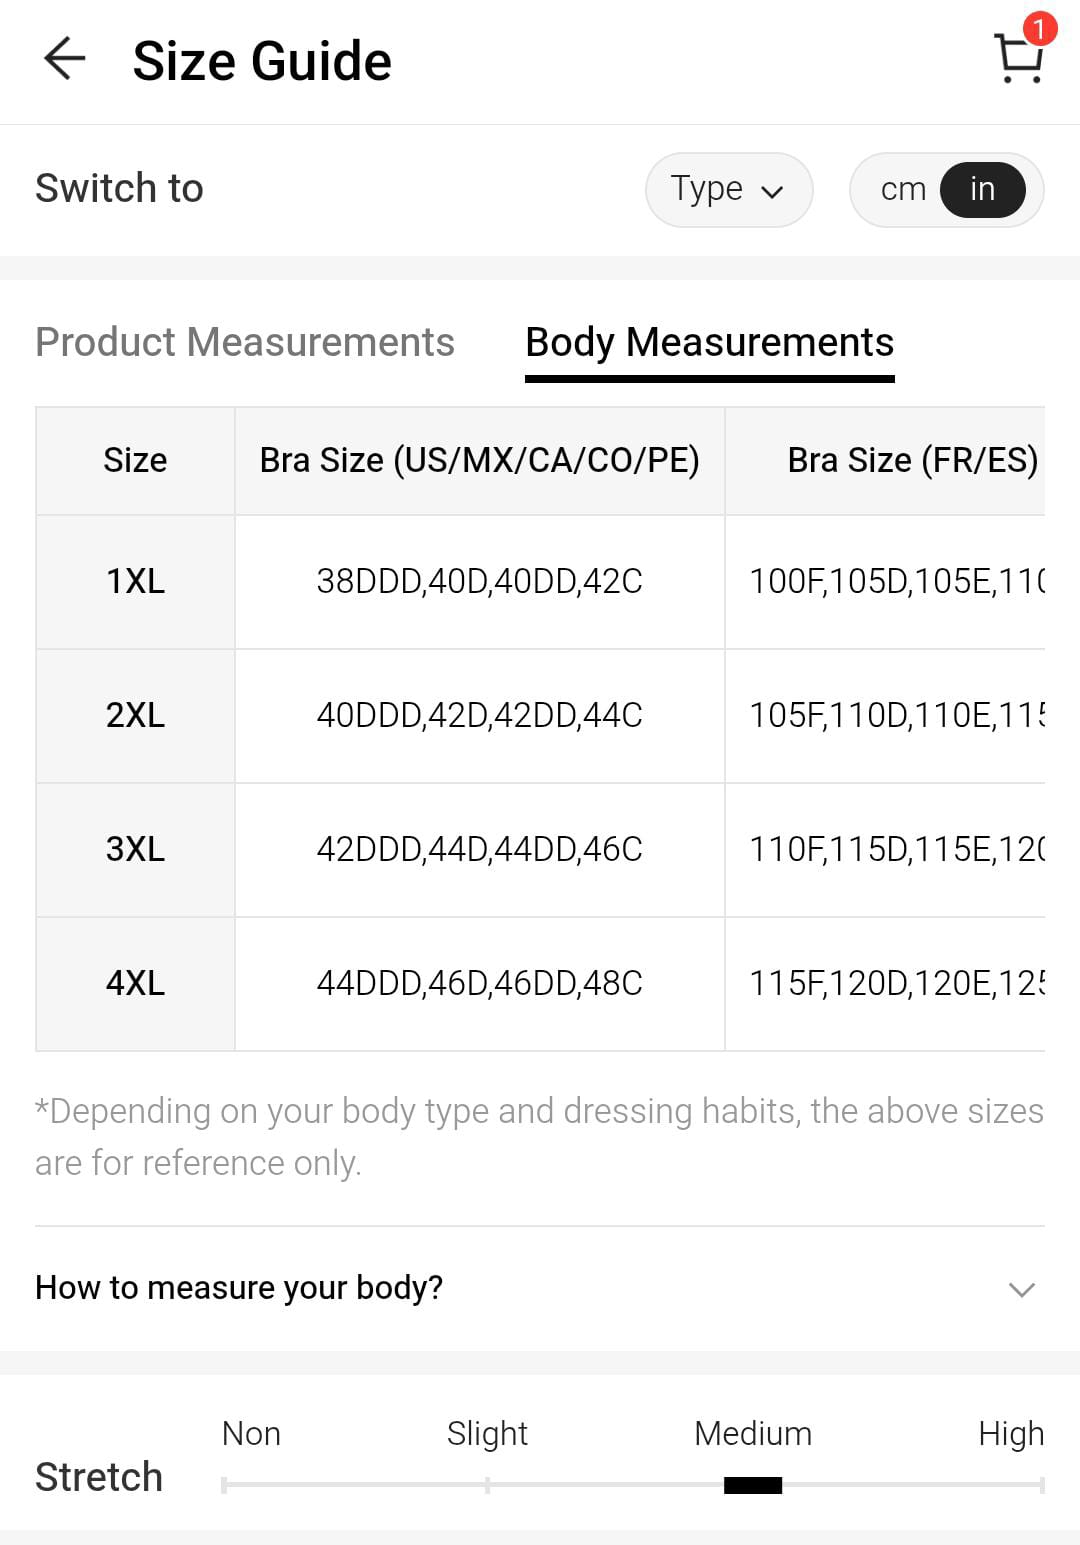Image resolution: width=1080 pixels, height=1545 pixels.
Task: Switch units to cm
Action: click(x=903, y=189)
